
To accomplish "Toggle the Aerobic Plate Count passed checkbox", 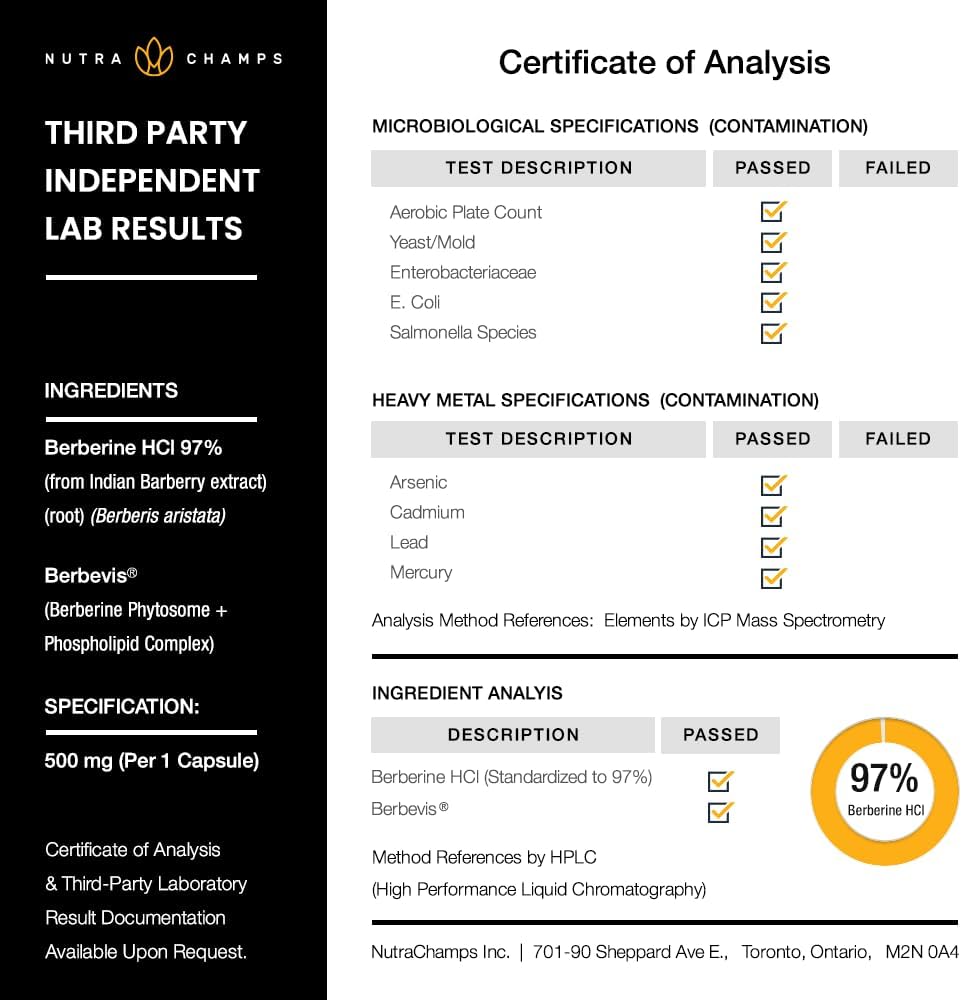I will coord(773,212).
